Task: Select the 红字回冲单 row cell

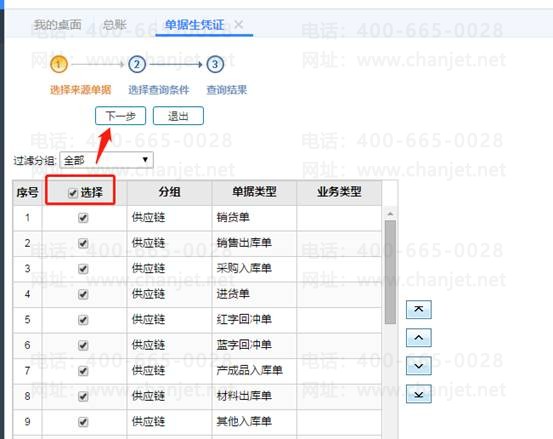Action: point(254,320)
